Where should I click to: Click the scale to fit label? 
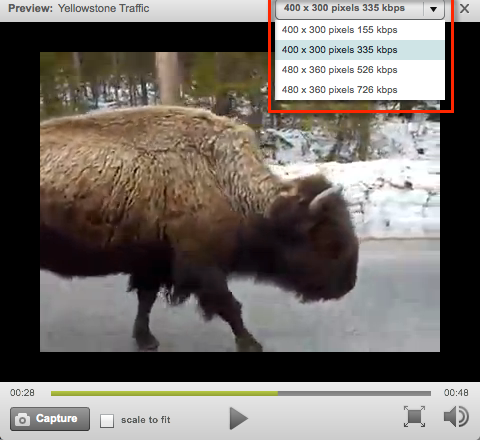(146, 420)
